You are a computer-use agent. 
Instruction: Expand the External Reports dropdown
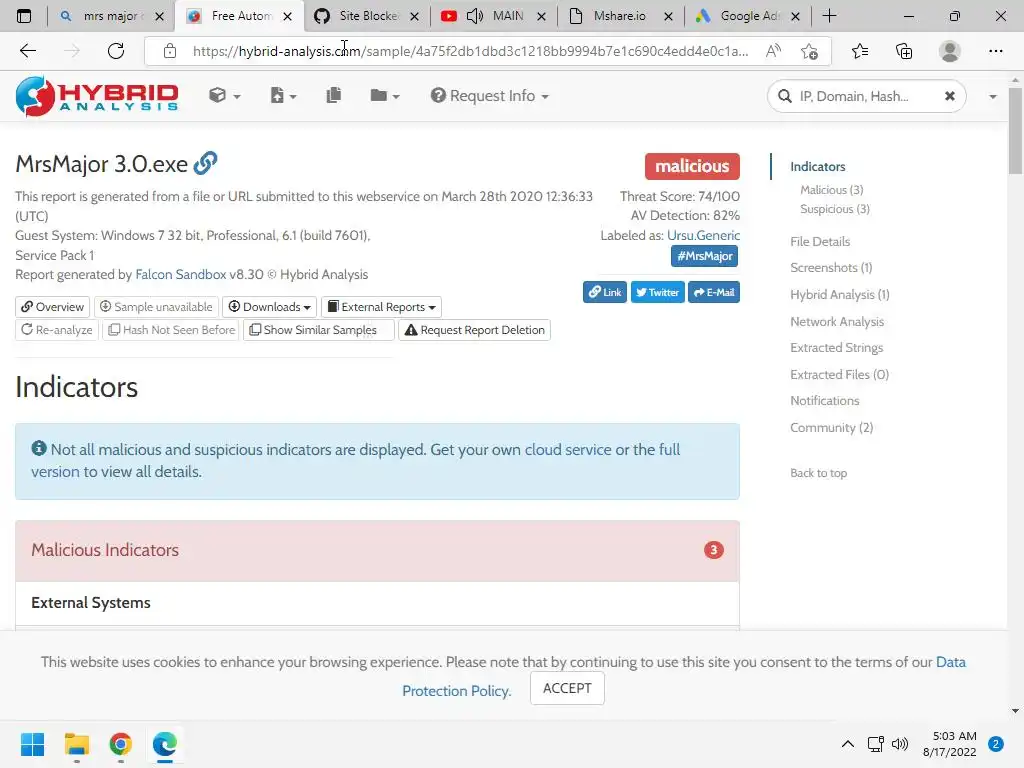pyautogui.click(x=381, y=307)
